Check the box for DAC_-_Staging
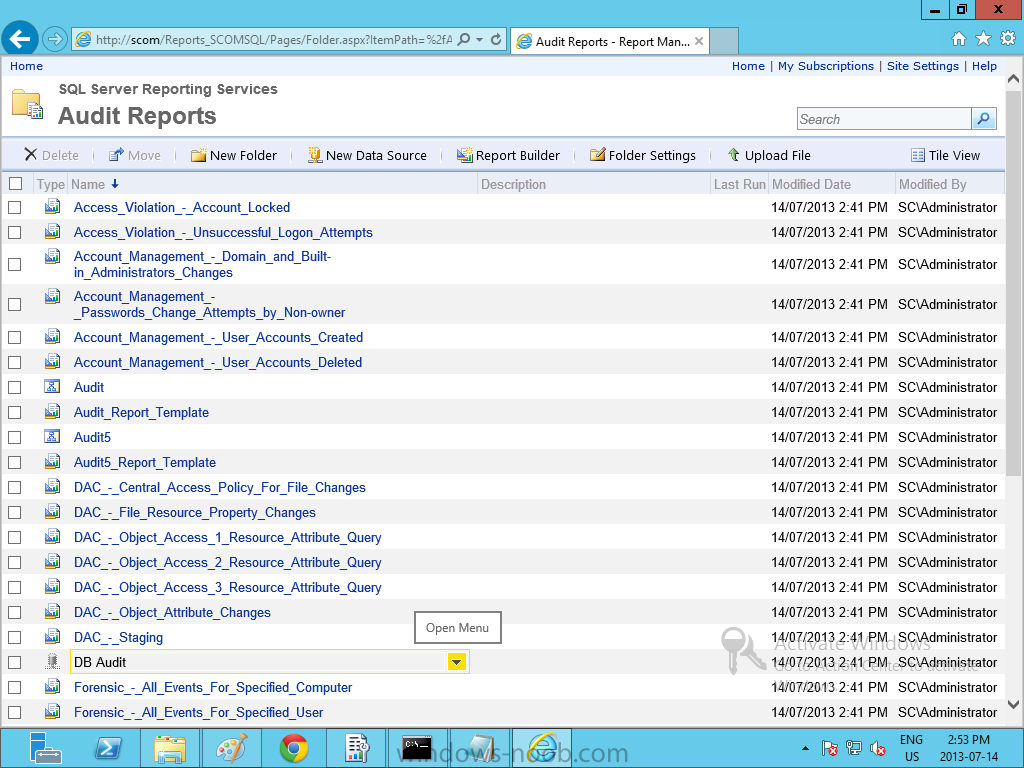 [14, 637]
